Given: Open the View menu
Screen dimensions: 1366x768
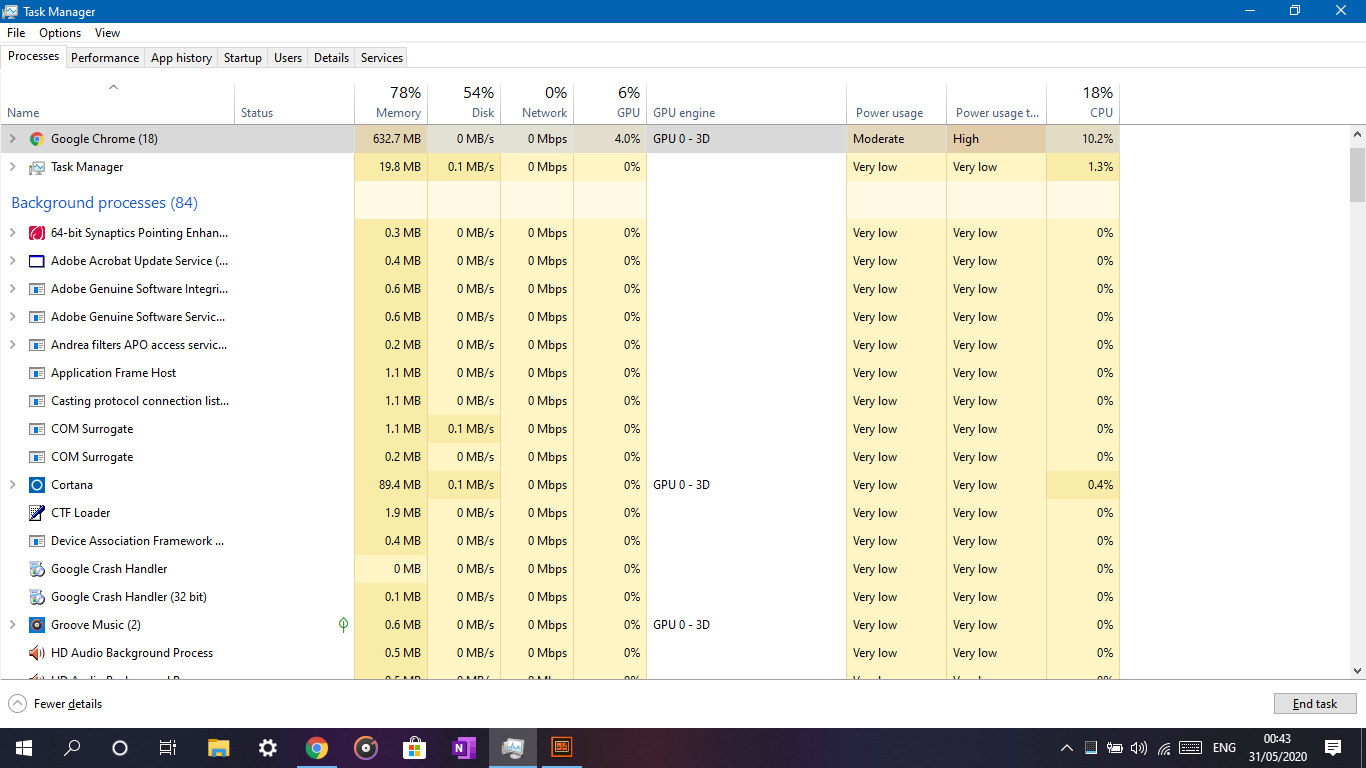Looking at the screenshot, I should (108, 33).
